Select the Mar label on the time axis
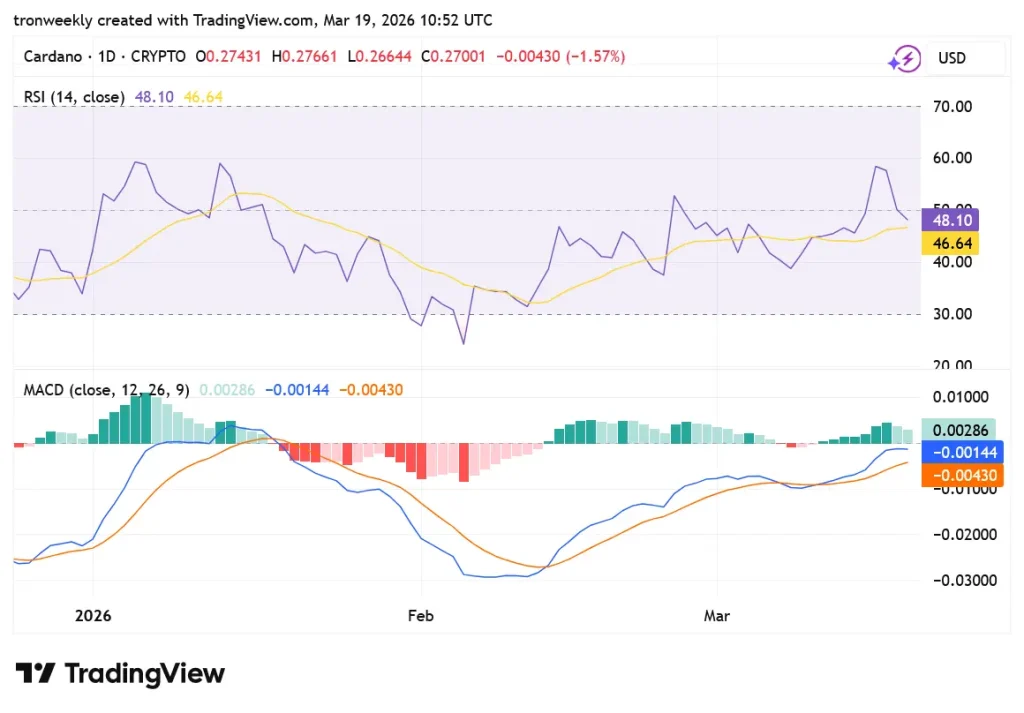This screenshot has width=1024, height=713. [x=716, y=616]
